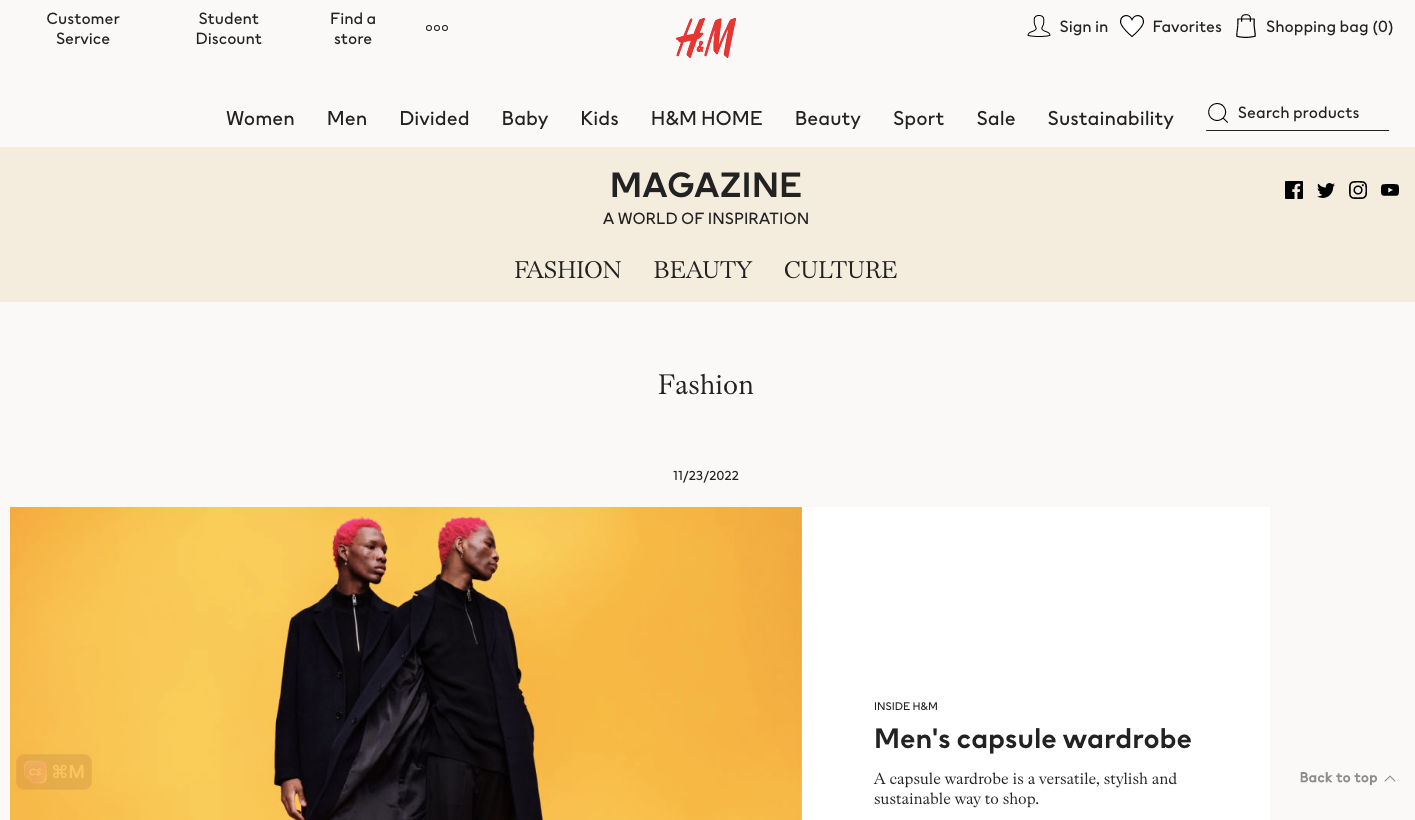
Task: Open the Shopping bag icon
Action: tap(1246, 27)
